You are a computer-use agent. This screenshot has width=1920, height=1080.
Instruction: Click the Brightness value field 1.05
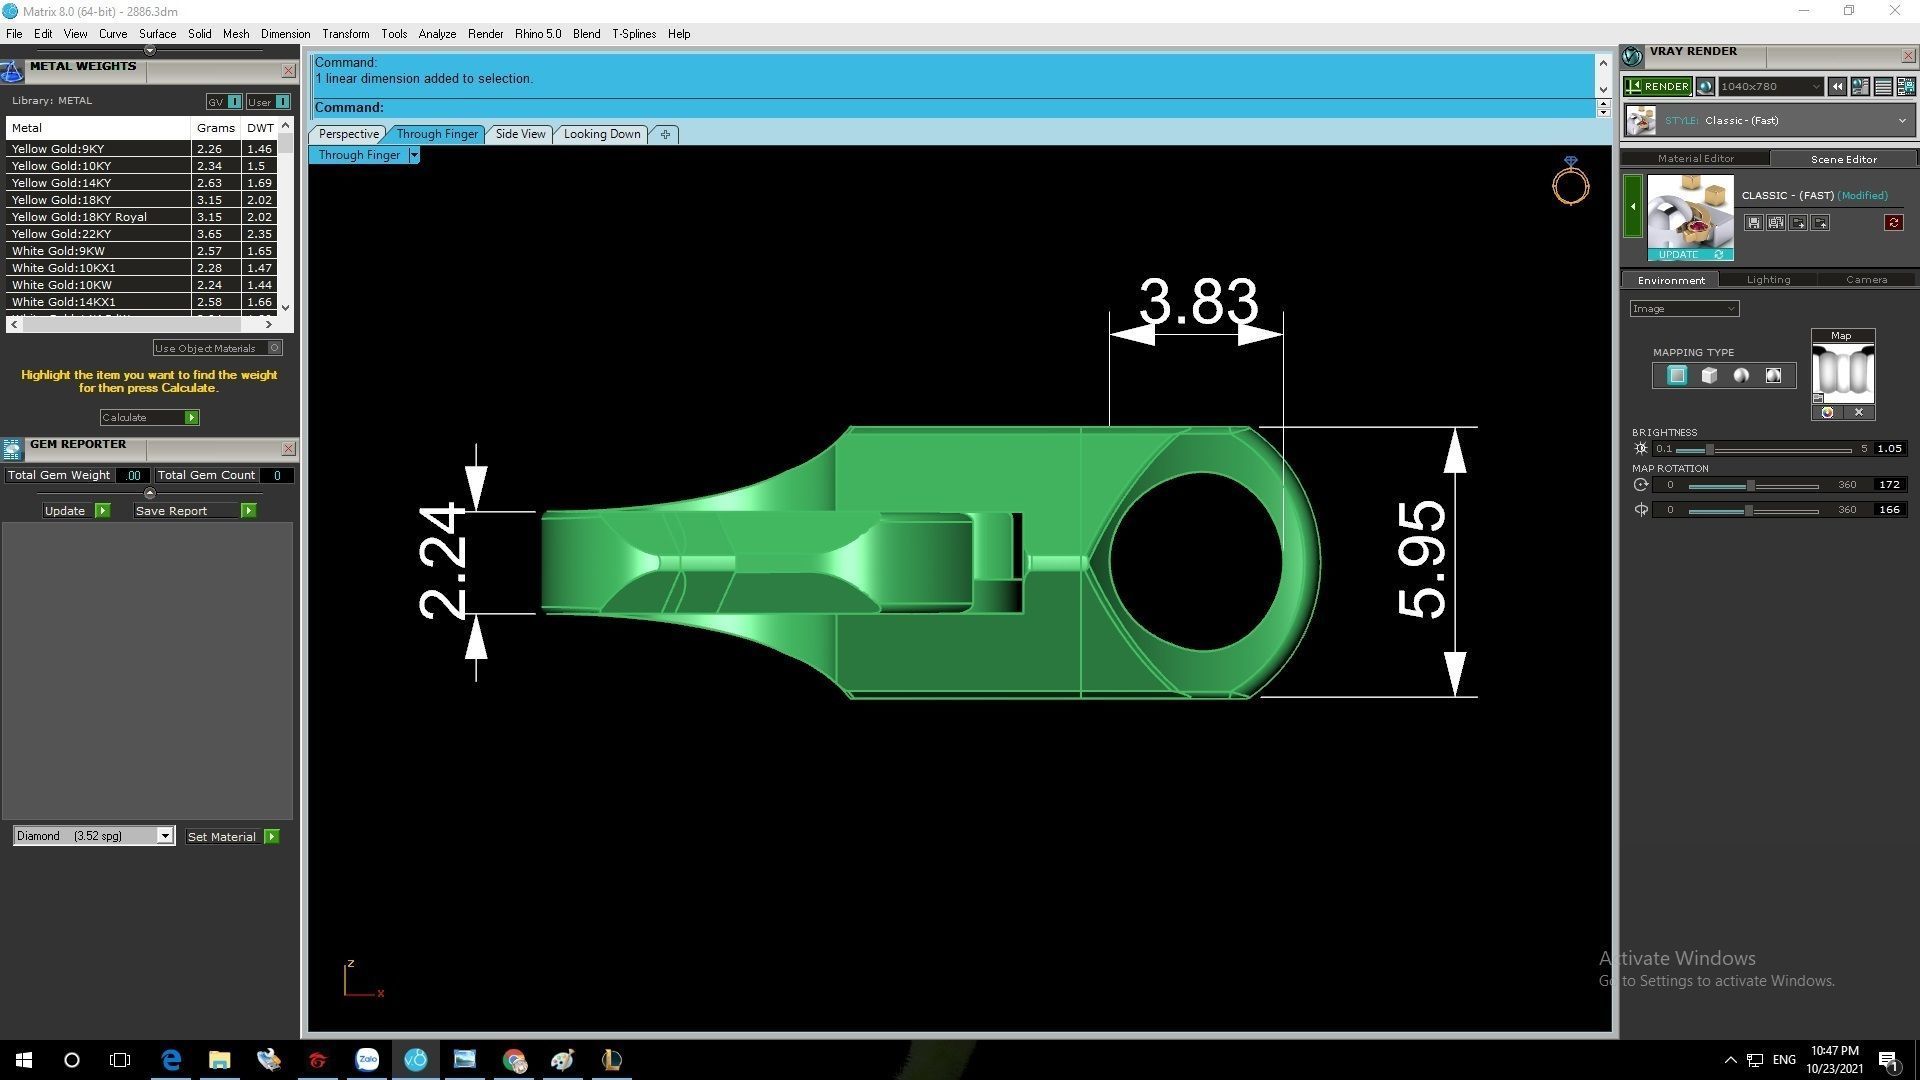click(x=1889, y=449)
